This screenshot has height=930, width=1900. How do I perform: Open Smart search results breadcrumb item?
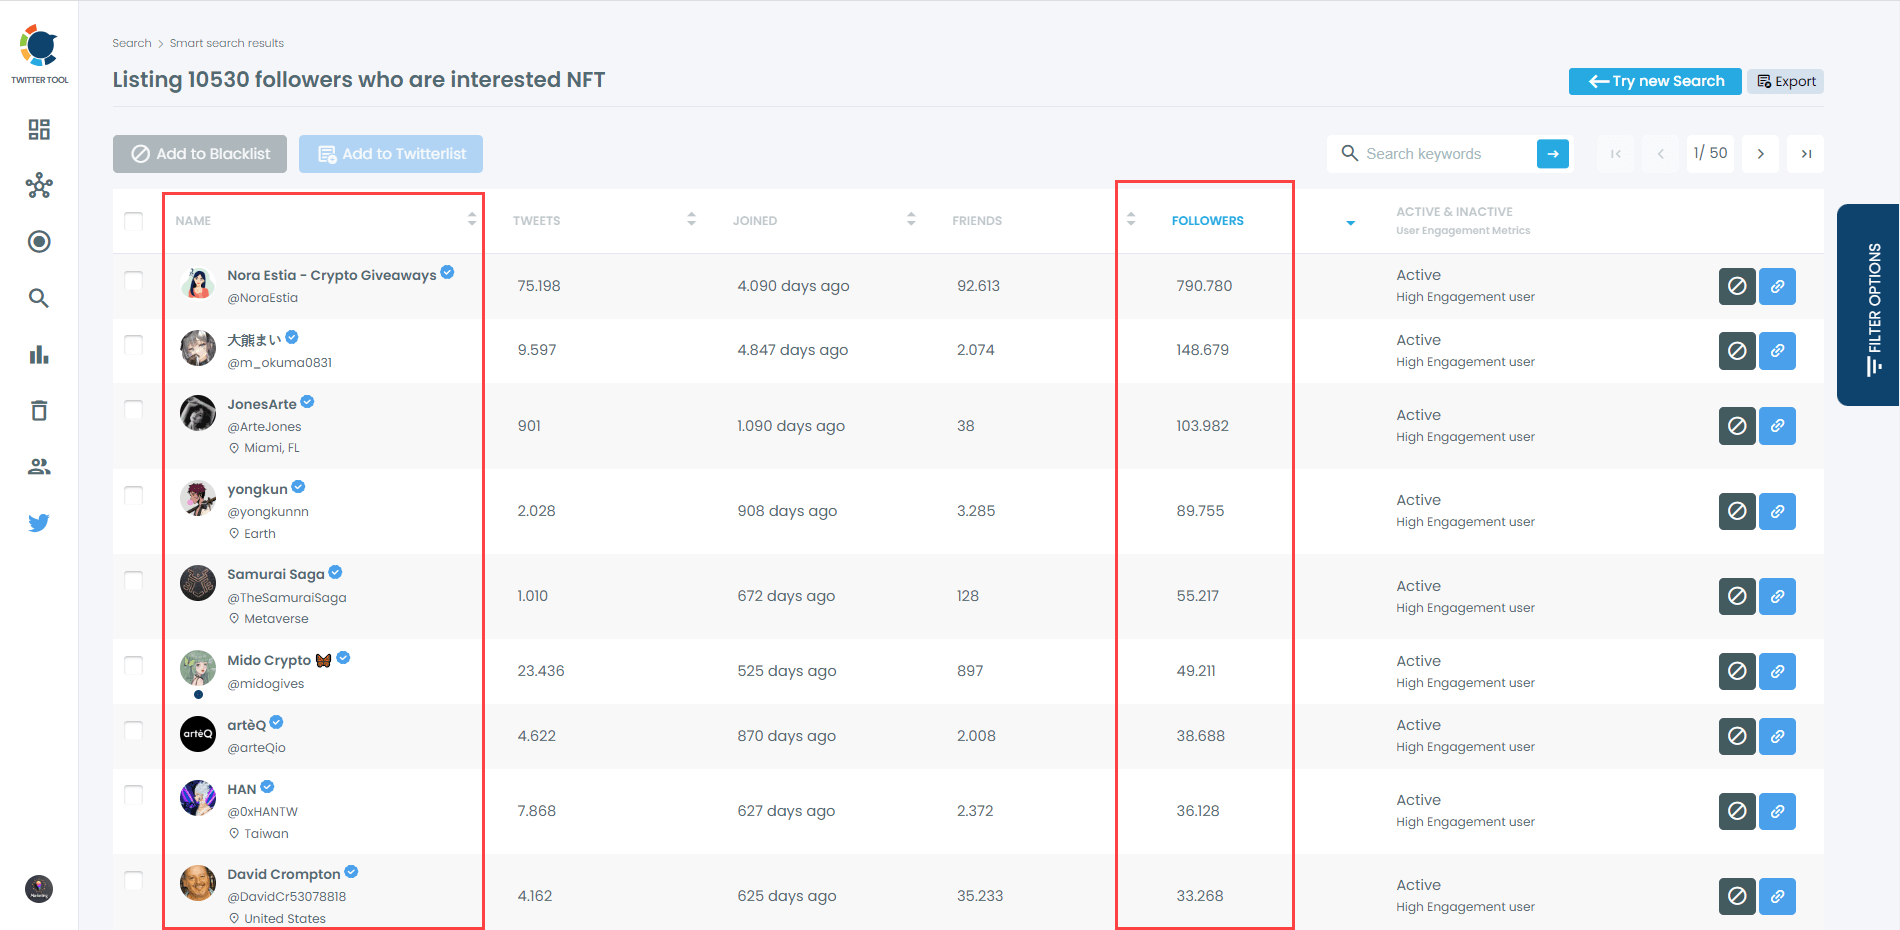(x=227, y=43)
